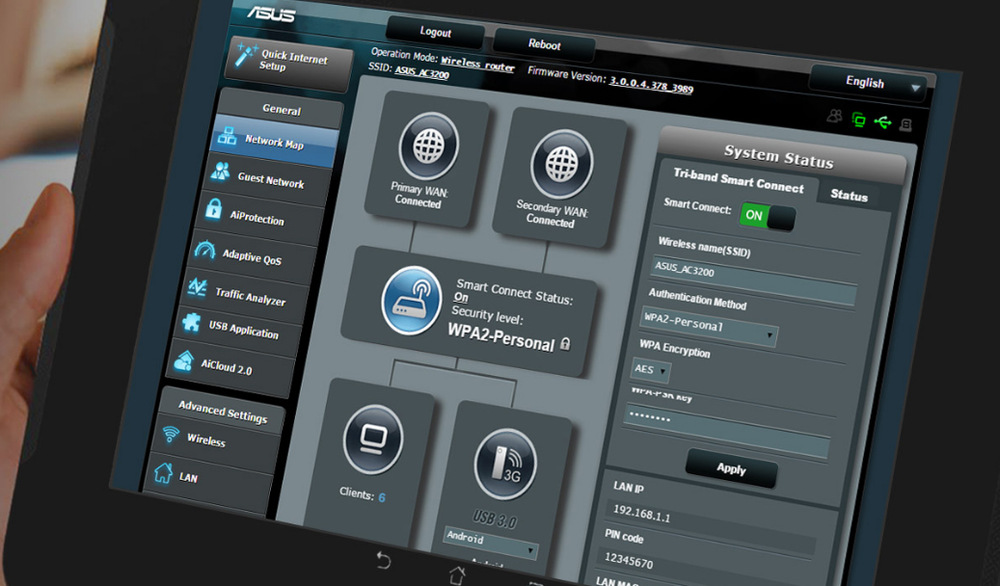
Task: Open firmware version 3.0.0.4.378_3989 link
Action: click(651, 85)
